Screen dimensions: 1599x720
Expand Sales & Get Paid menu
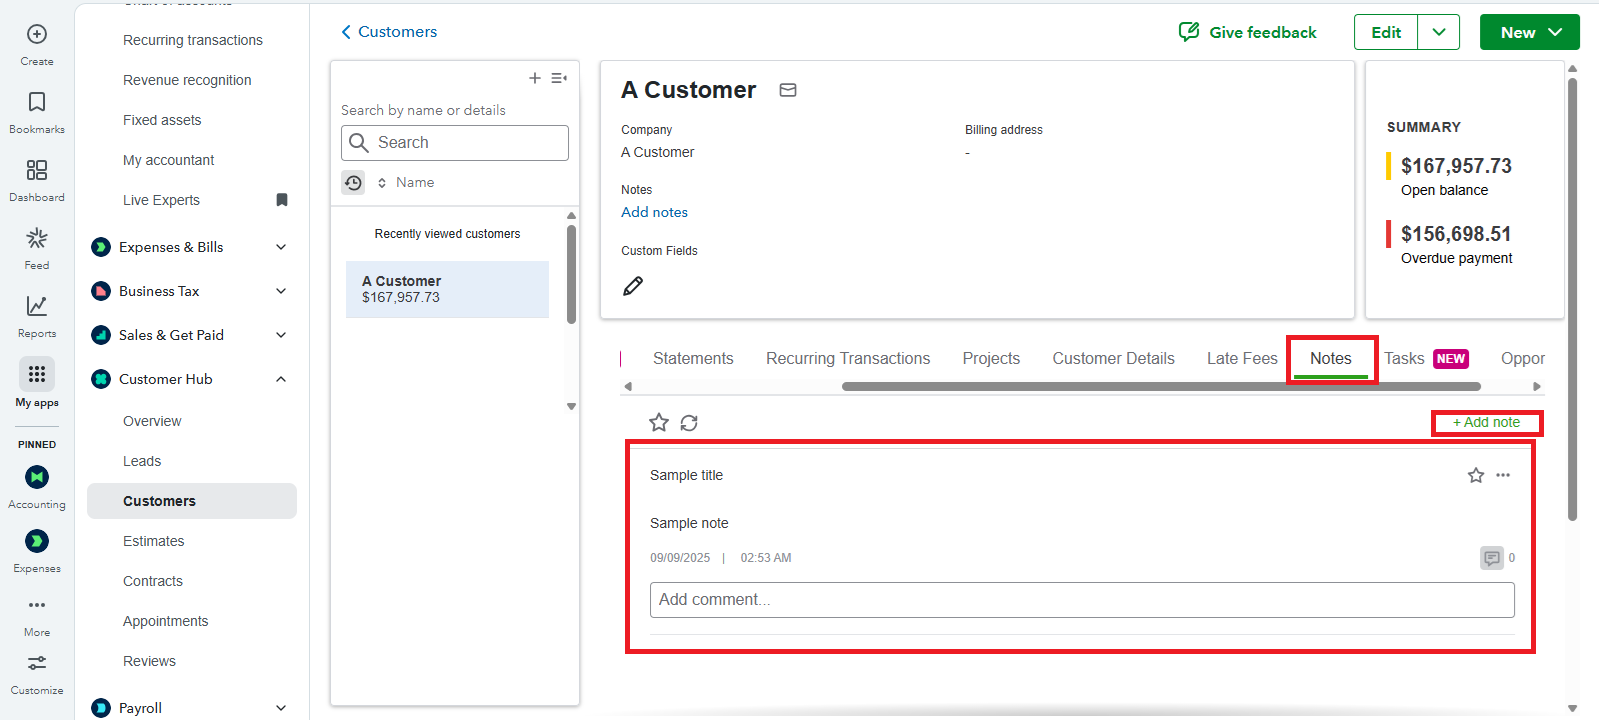(x=281, y=335)
